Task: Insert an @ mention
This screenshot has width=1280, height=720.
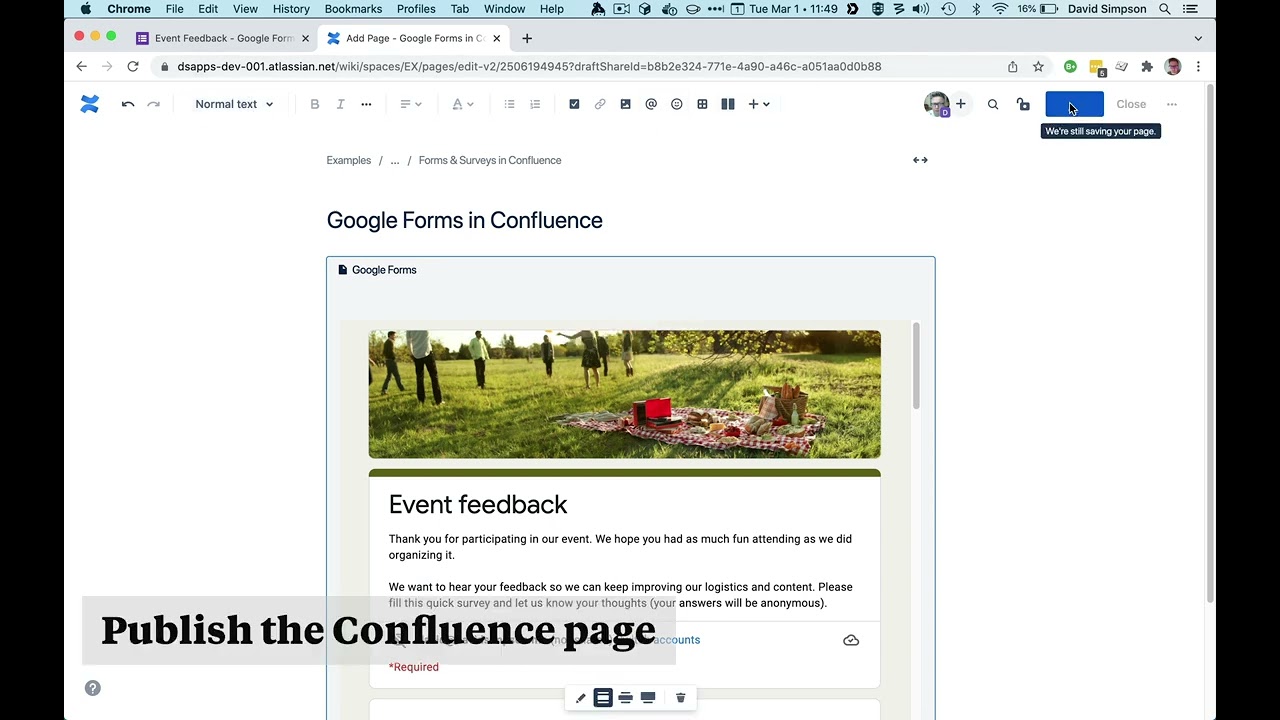Action: 651,104
